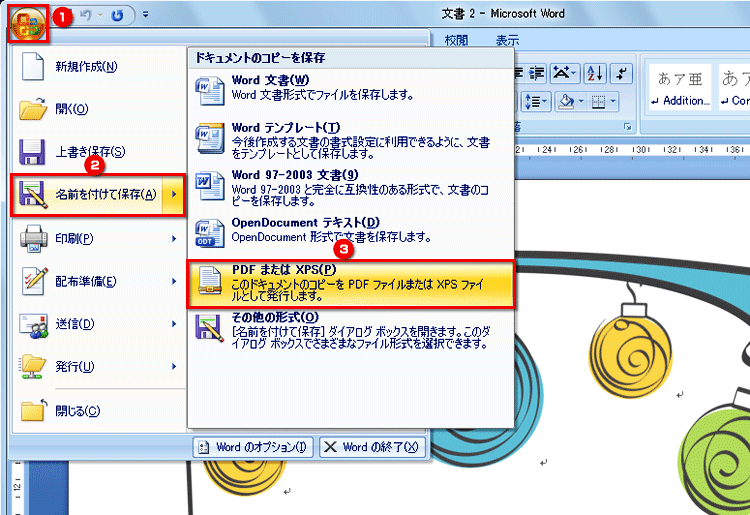Click the Redo icon in Quick Access Toolbar
This screenshot has height=515, width=750.
[x=117, y=15]
